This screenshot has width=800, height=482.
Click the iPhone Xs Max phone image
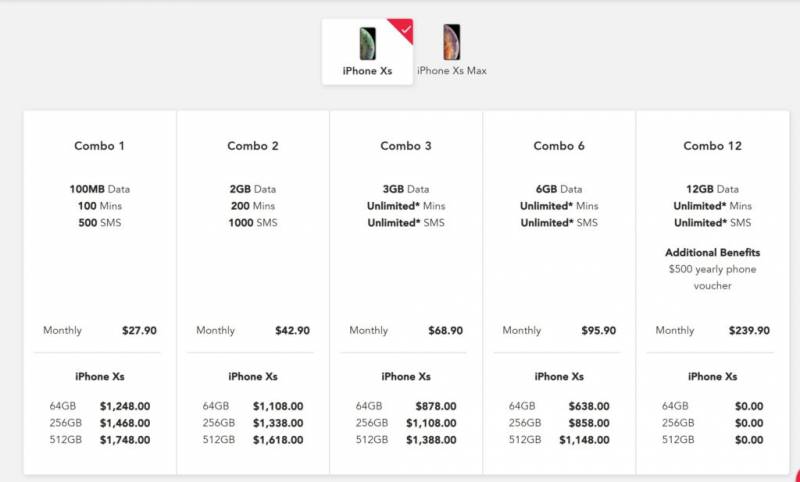452,43
